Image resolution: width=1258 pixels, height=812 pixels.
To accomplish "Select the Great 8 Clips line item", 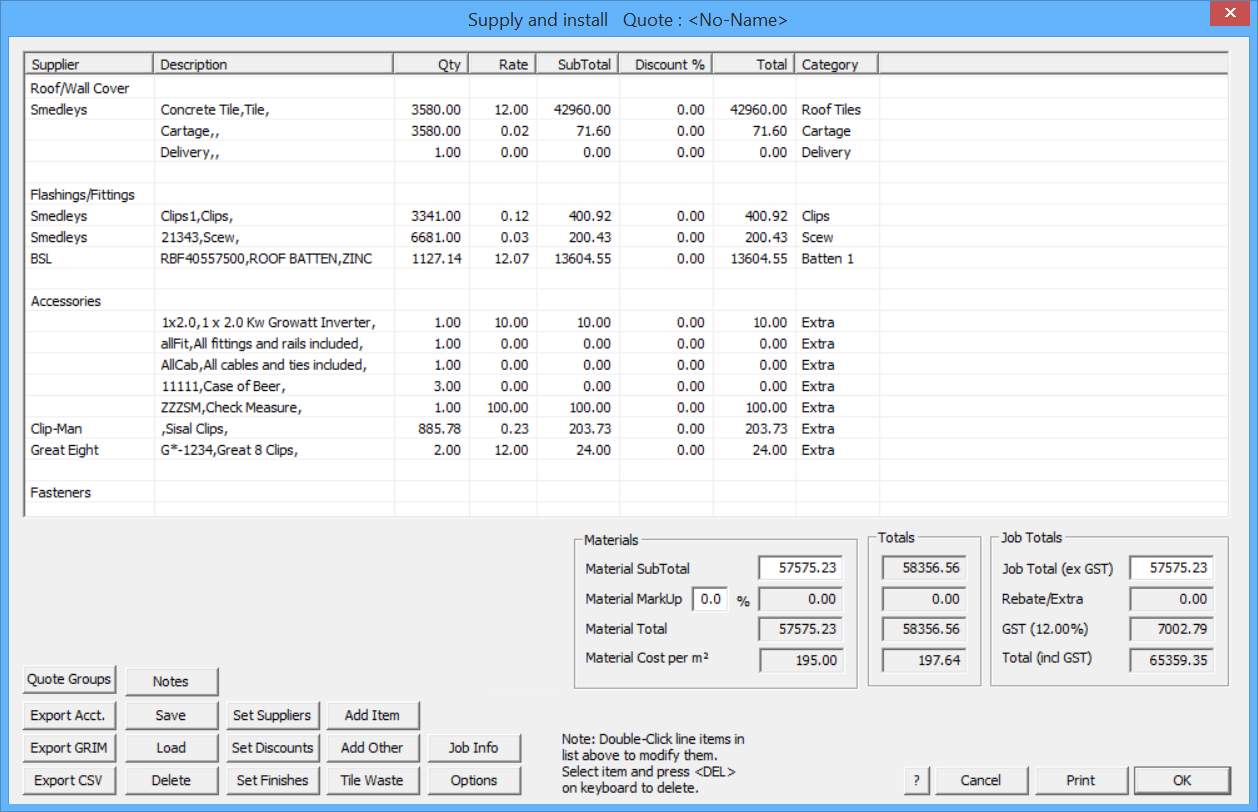I will tap(626, 450).
